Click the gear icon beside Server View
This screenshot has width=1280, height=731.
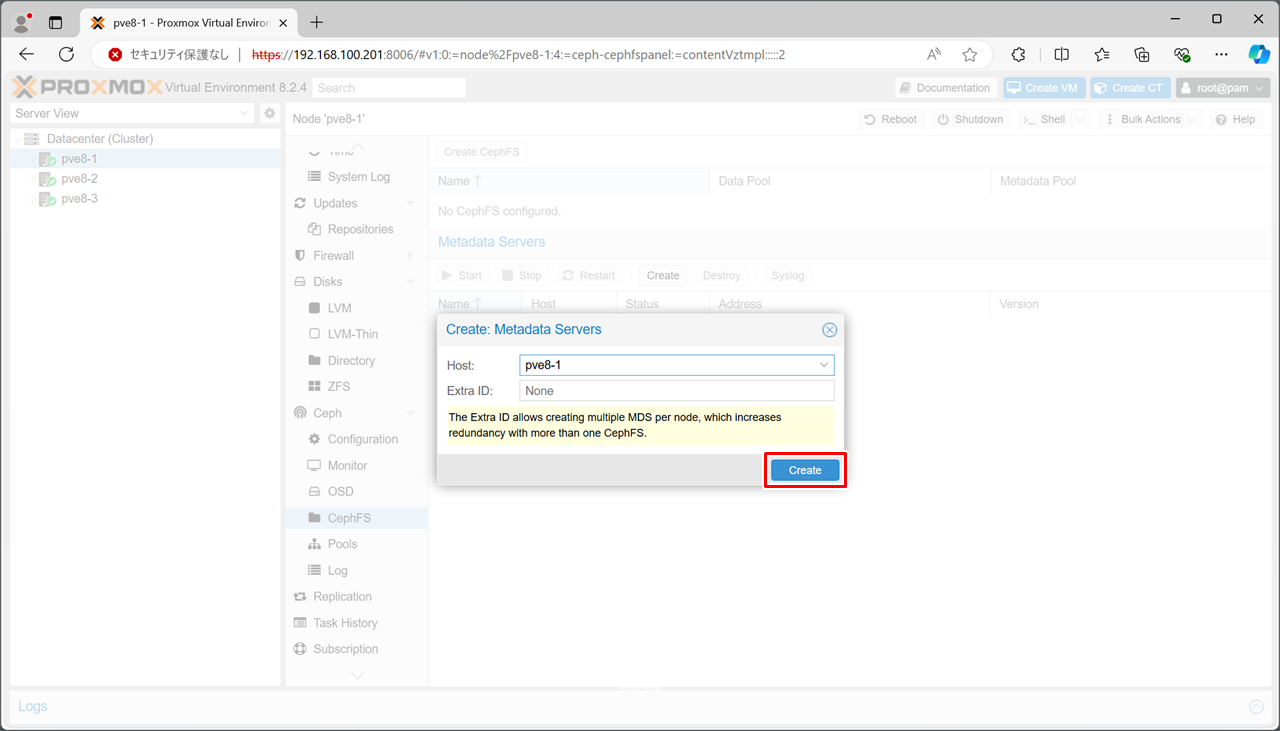click(269, 114)
